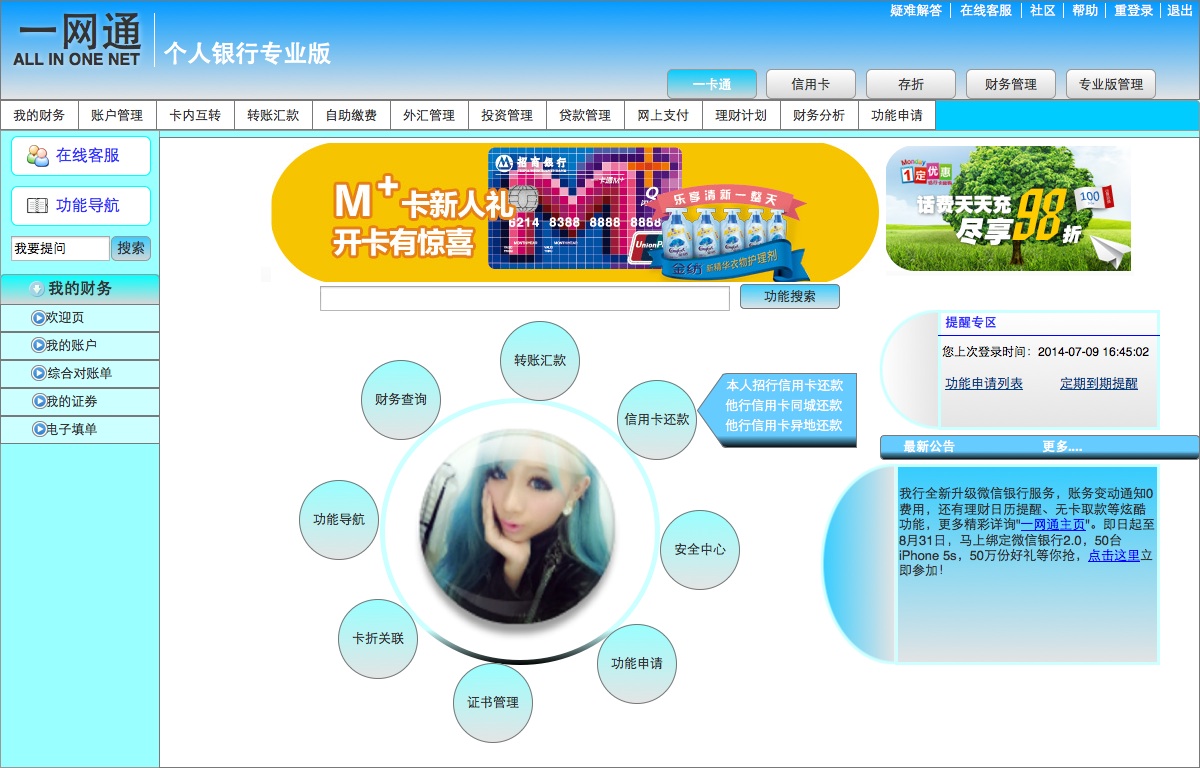This screenshot has width=1200, height=768.
Task: Switch to the 存折 tab
Action: click(911, 84)
